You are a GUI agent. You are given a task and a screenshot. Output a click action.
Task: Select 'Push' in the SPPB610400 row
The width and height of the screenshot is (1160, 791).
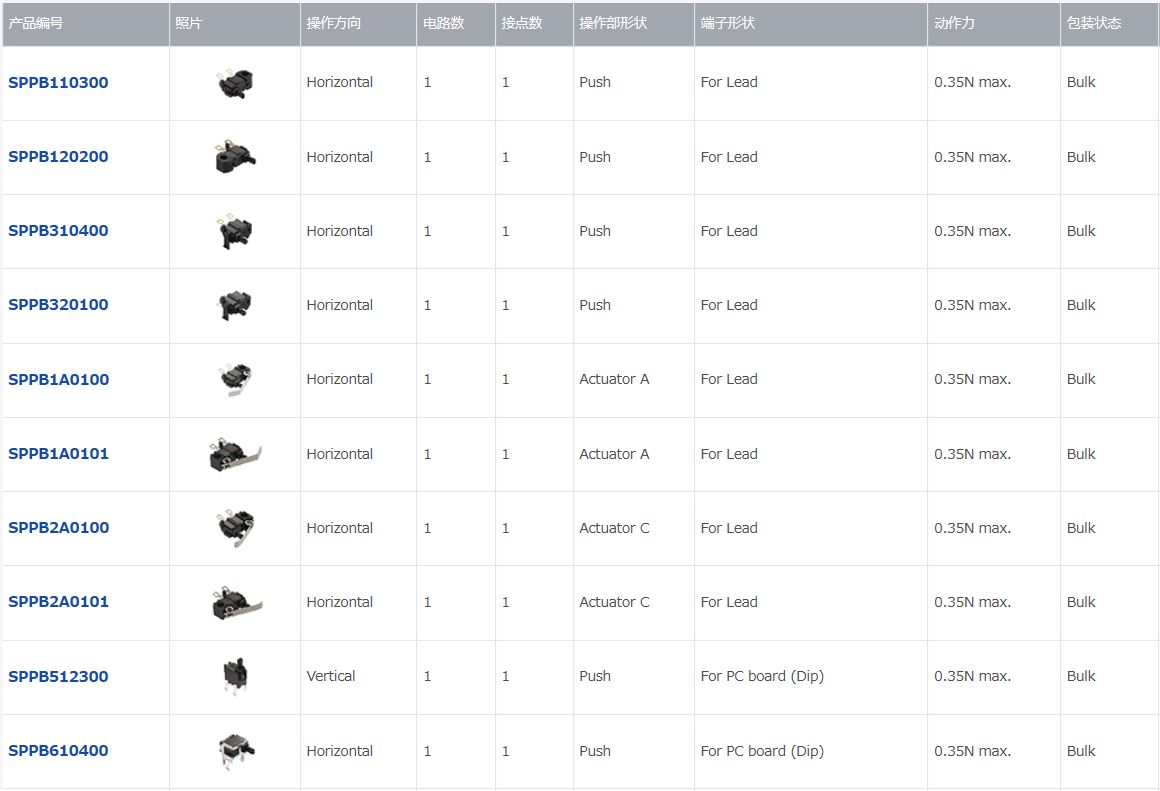pos(595,751)
